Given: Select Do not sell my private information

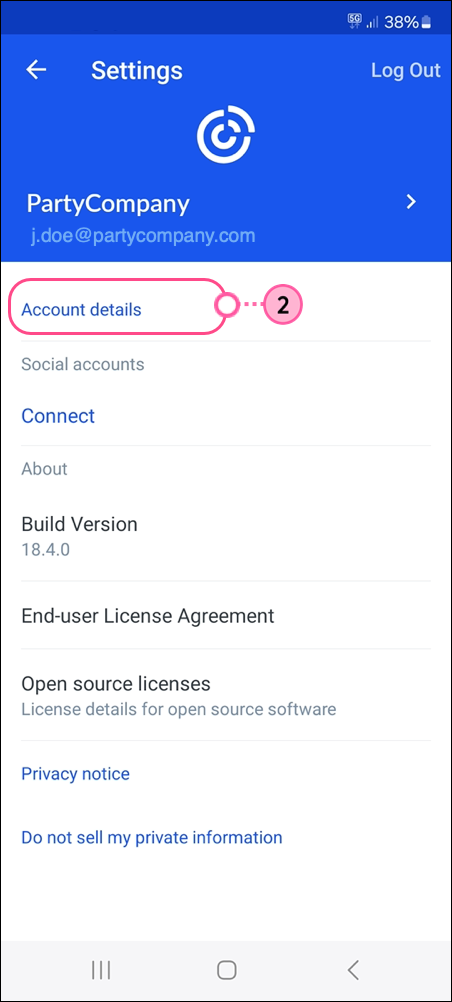Looking at the screenshot, I should (152, 837).
